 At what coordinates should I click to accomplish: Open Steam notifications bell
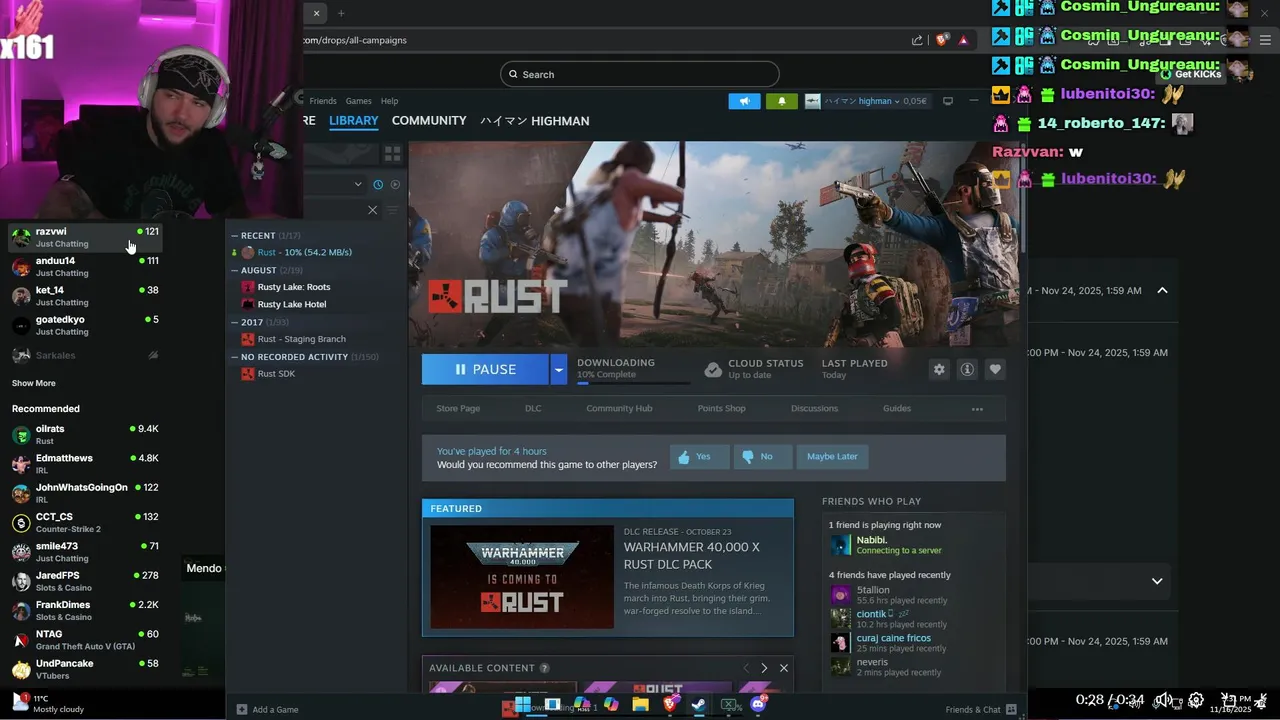tap(781, 101)
